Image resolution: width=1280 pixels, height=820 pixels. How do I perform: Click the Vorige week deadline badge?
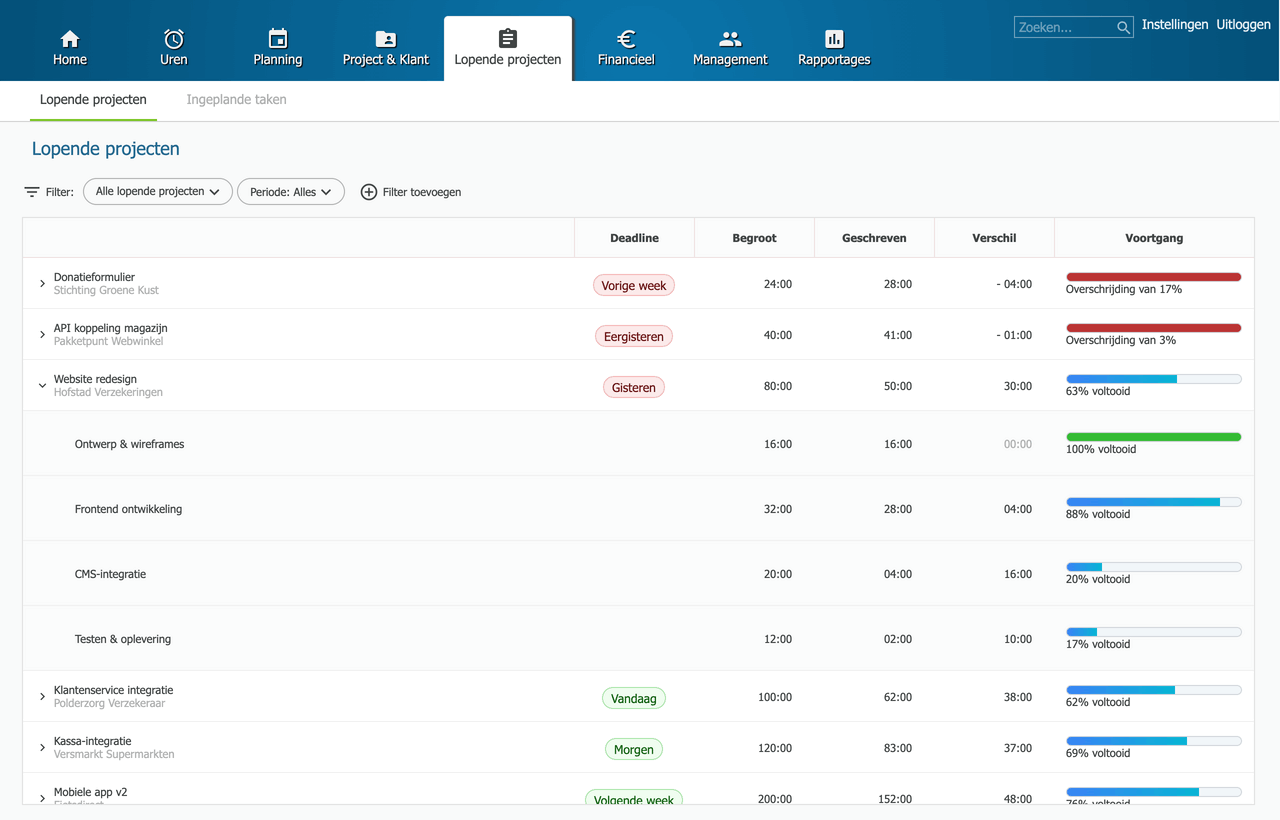tap(634, 286)
